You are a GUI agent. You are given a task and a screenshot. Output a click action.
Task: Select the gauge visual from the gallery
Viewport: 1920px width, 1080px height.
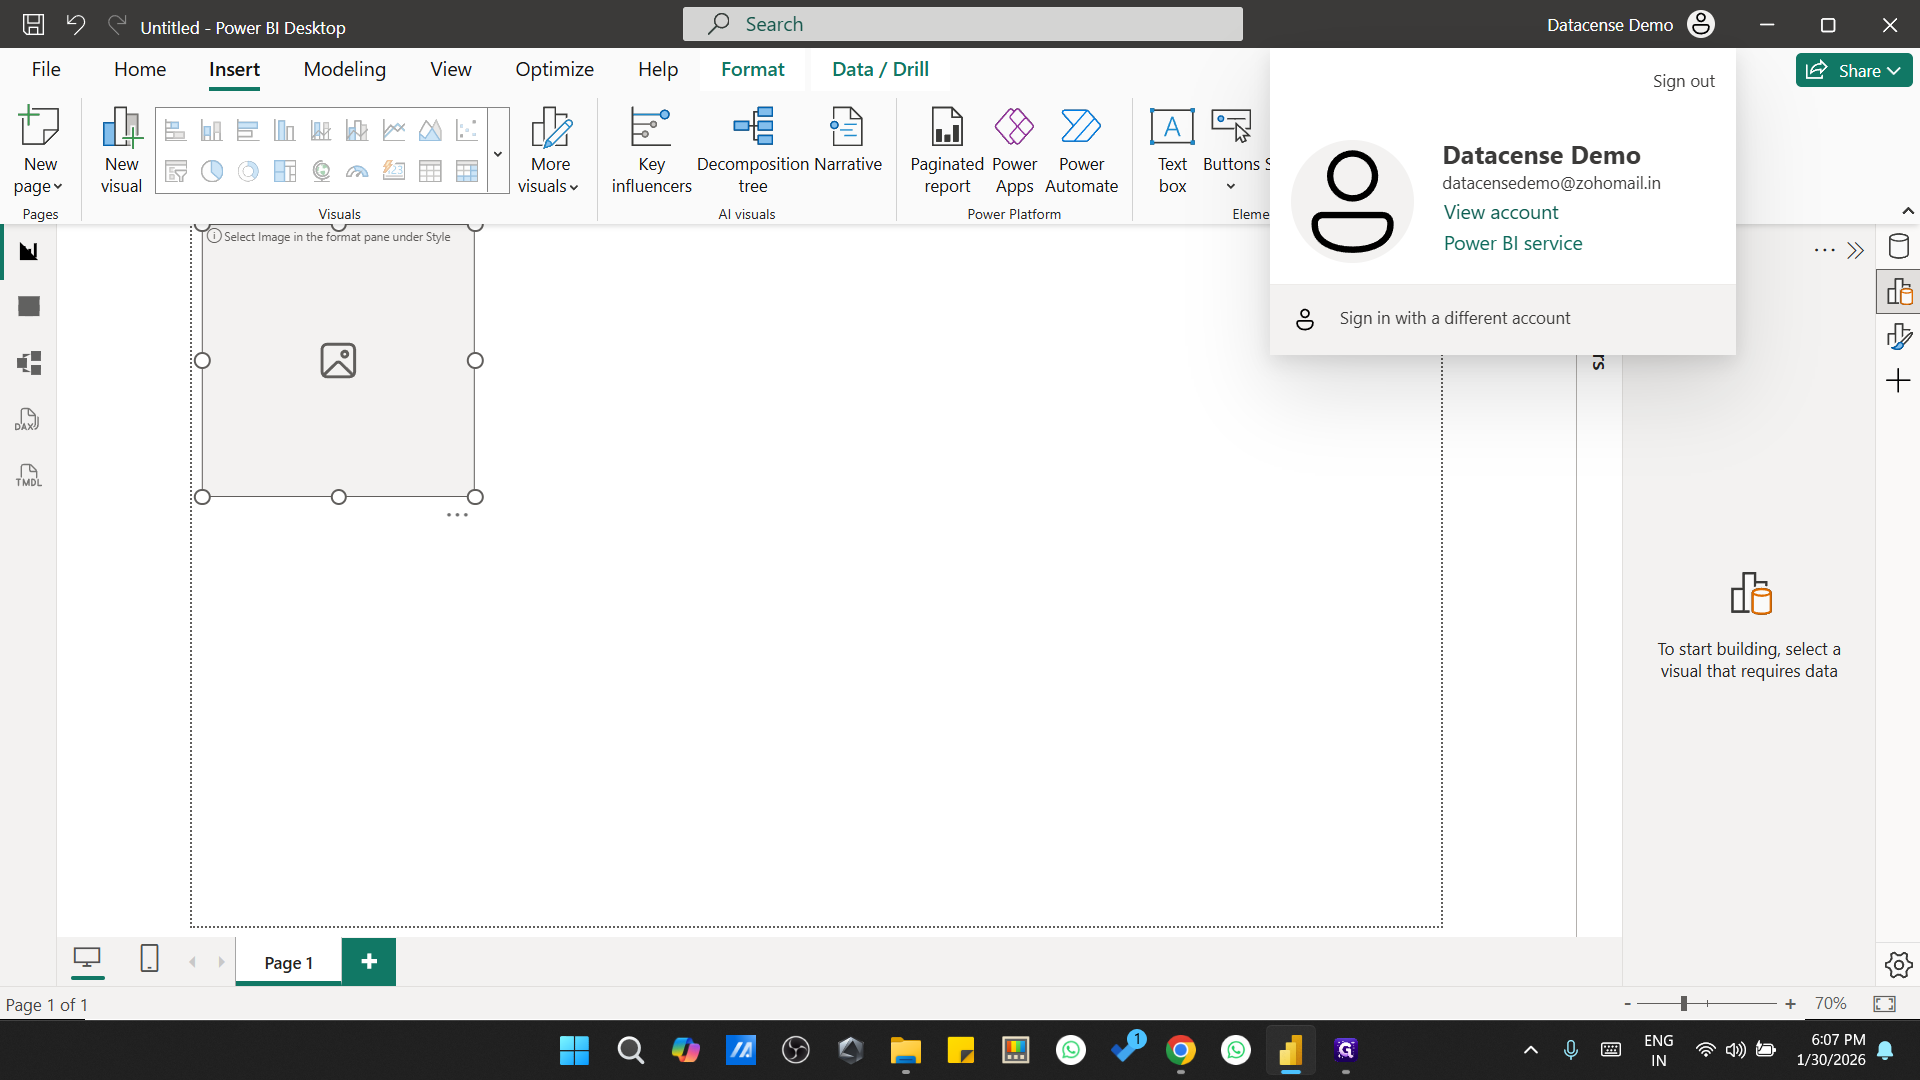(x=356, y=173)
